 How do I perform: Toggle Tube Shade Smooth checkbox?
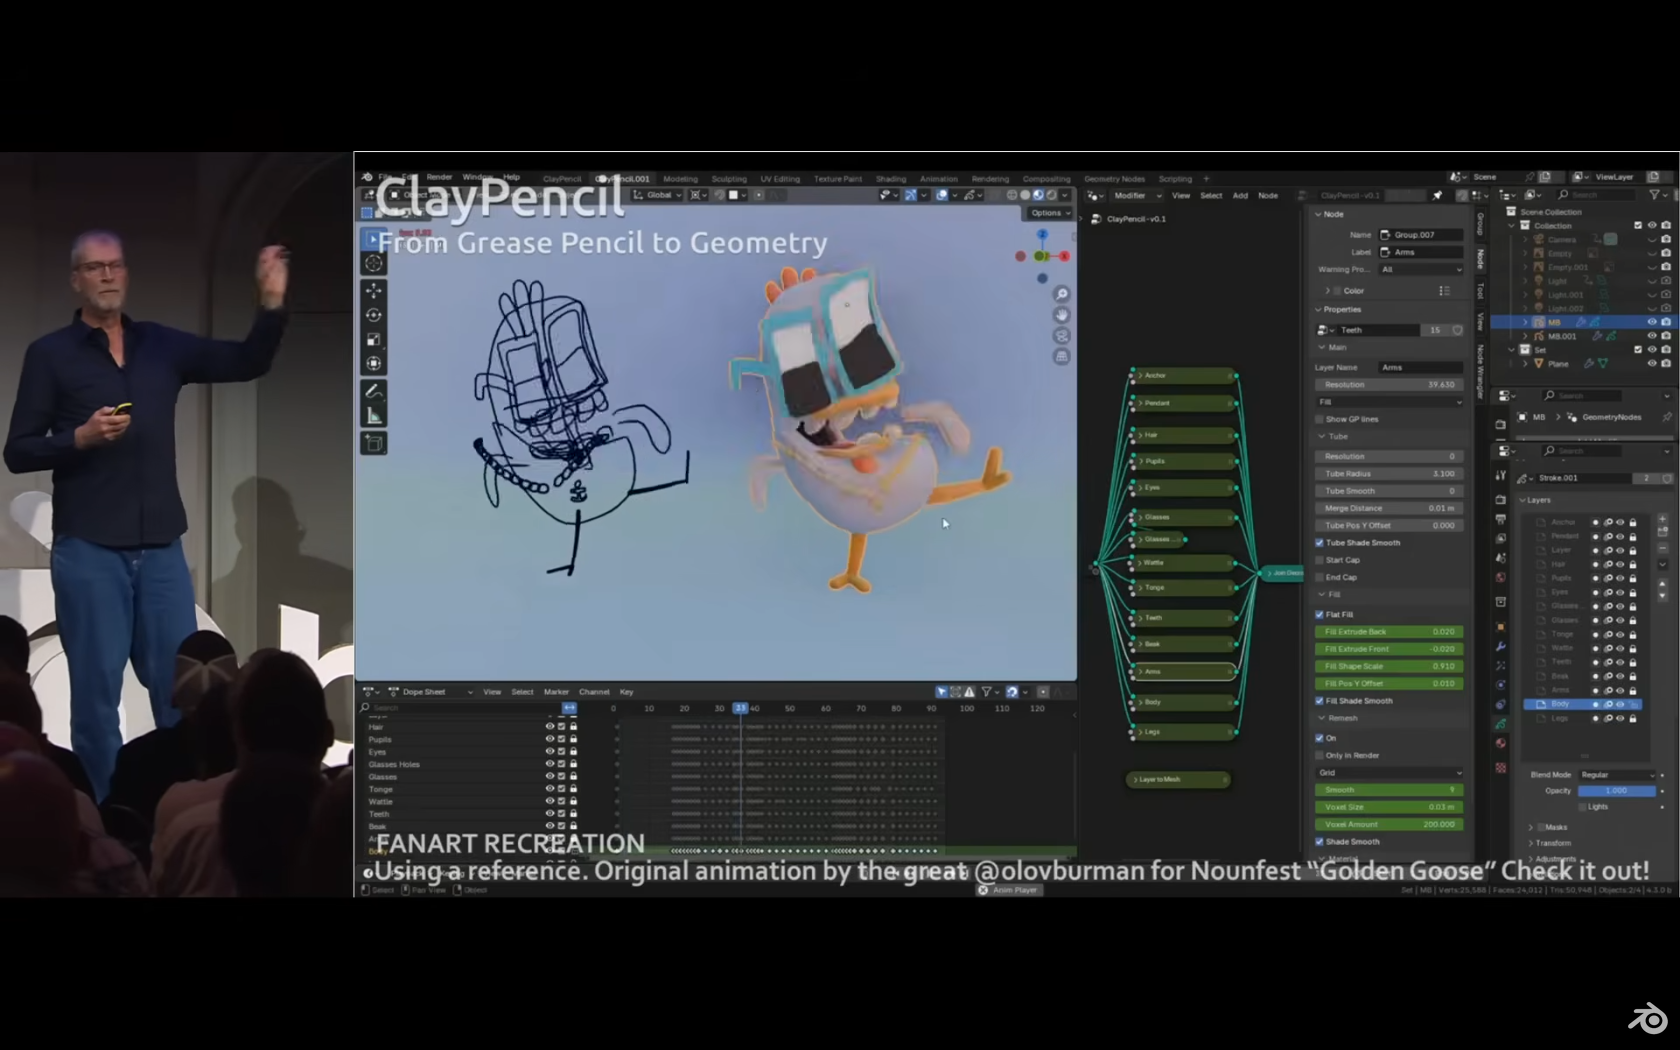1319,543
